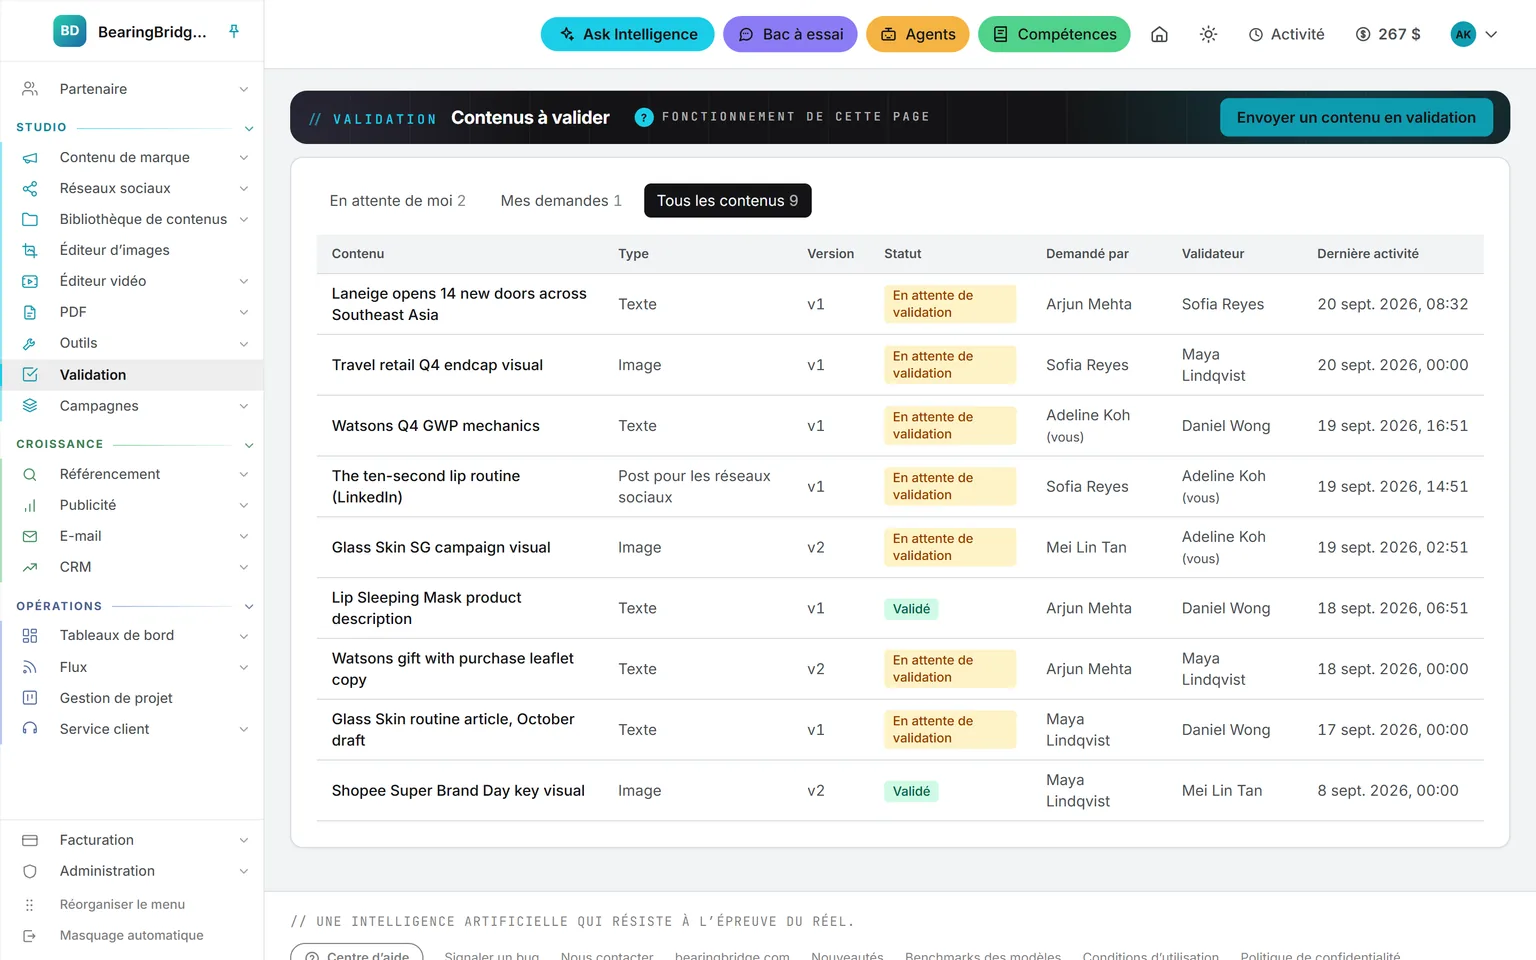This screenshot has width=1536, height=960.
Task: Open Agents button
Action: tap(918, 34)
